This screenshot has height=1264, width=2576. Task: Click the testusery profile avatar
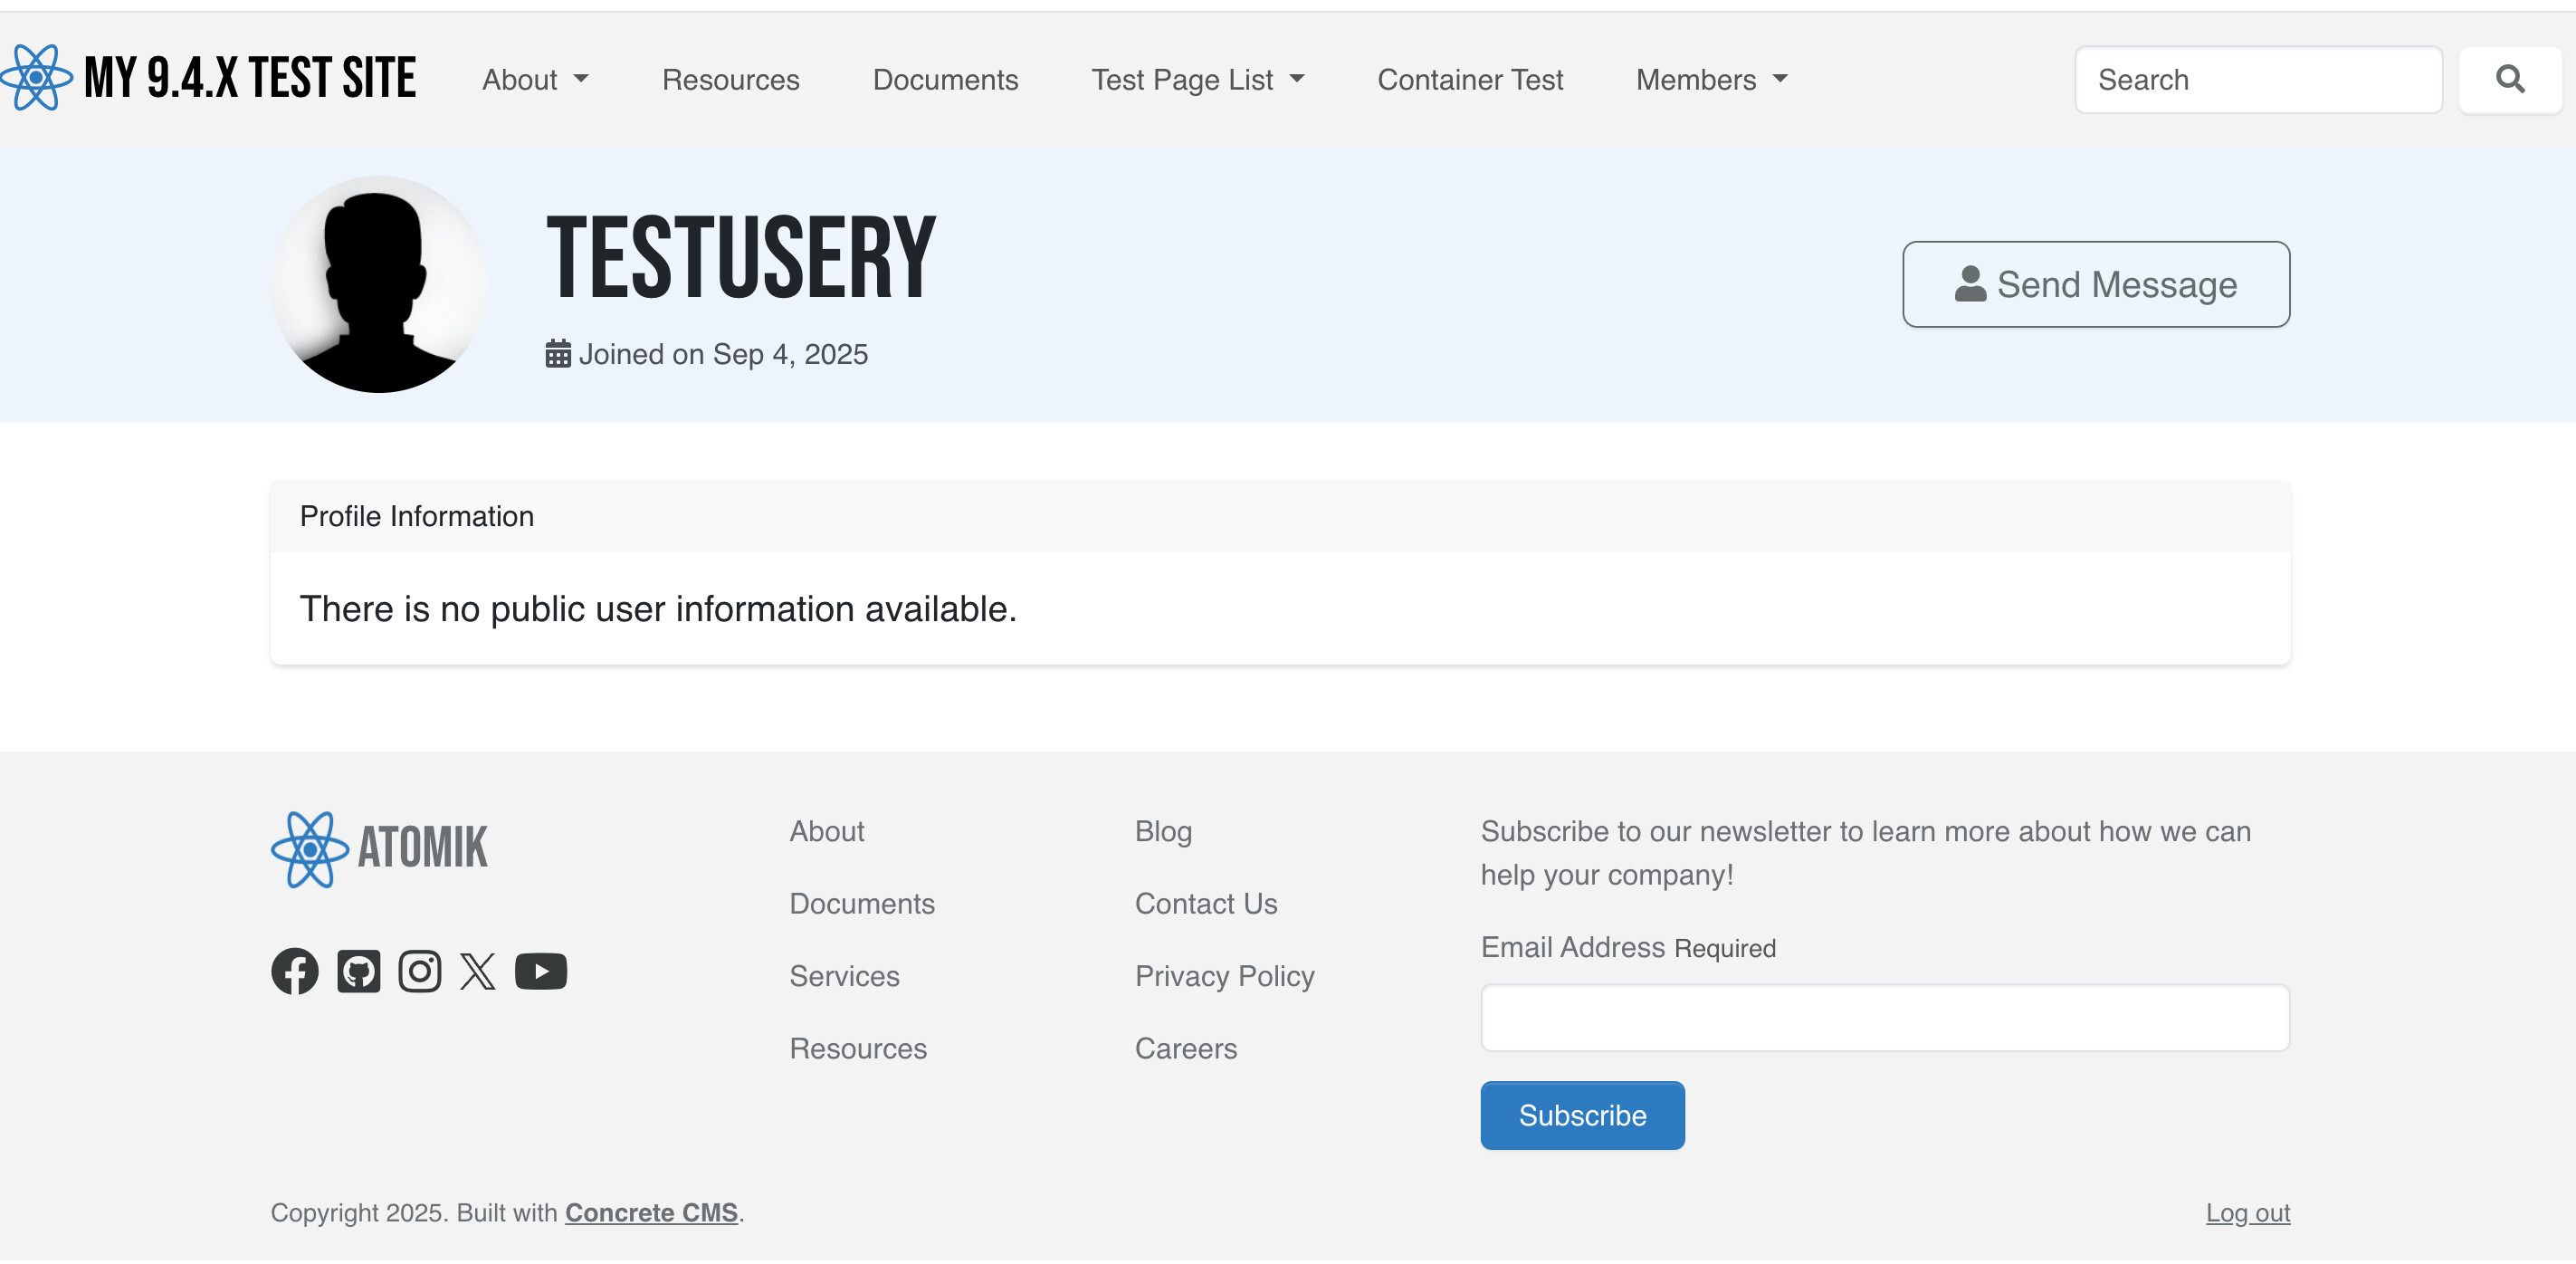(379, 284)
